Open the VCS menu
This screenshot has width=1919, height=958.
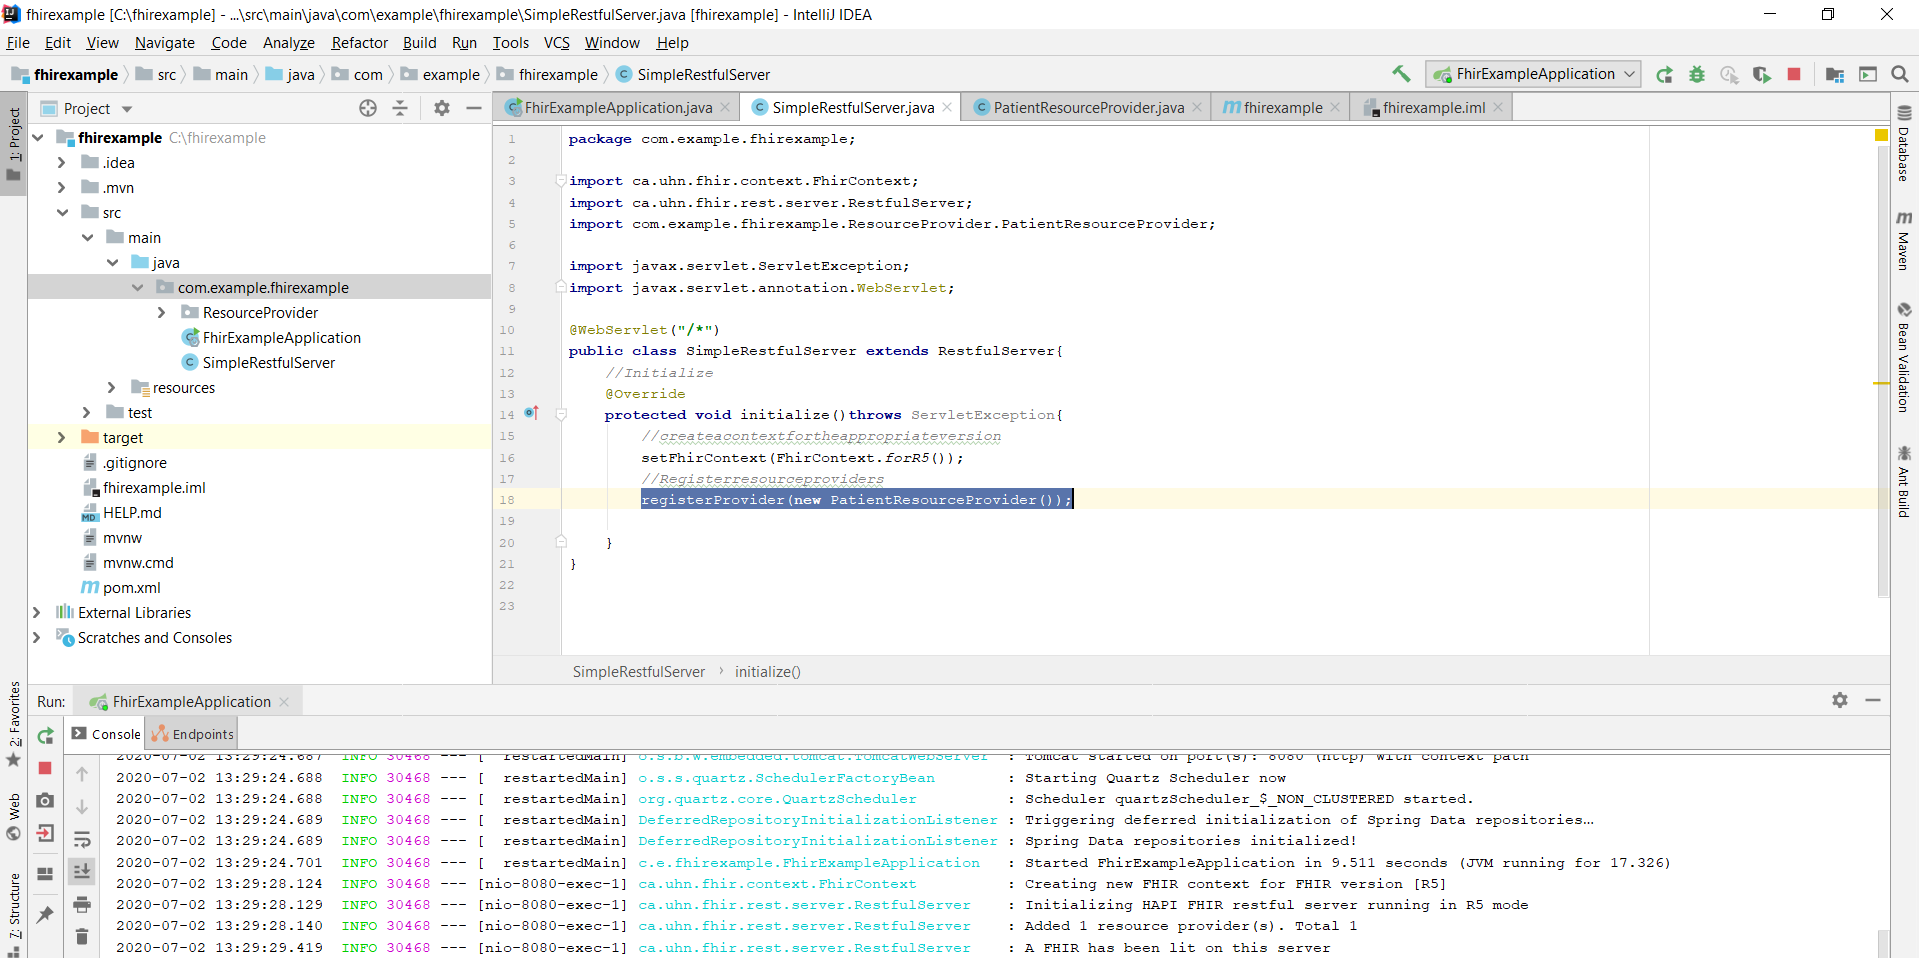click(557, 43)
